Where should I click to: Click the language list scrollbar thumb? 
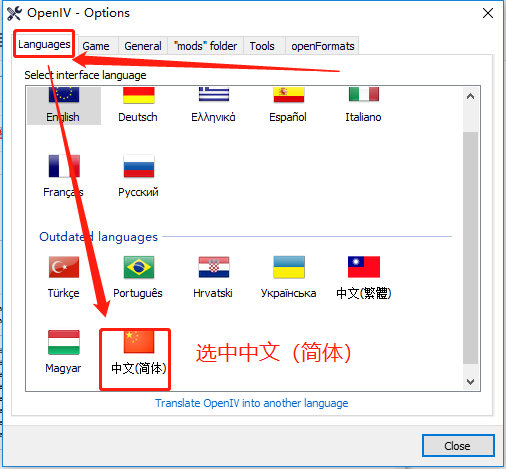(470, 248)
